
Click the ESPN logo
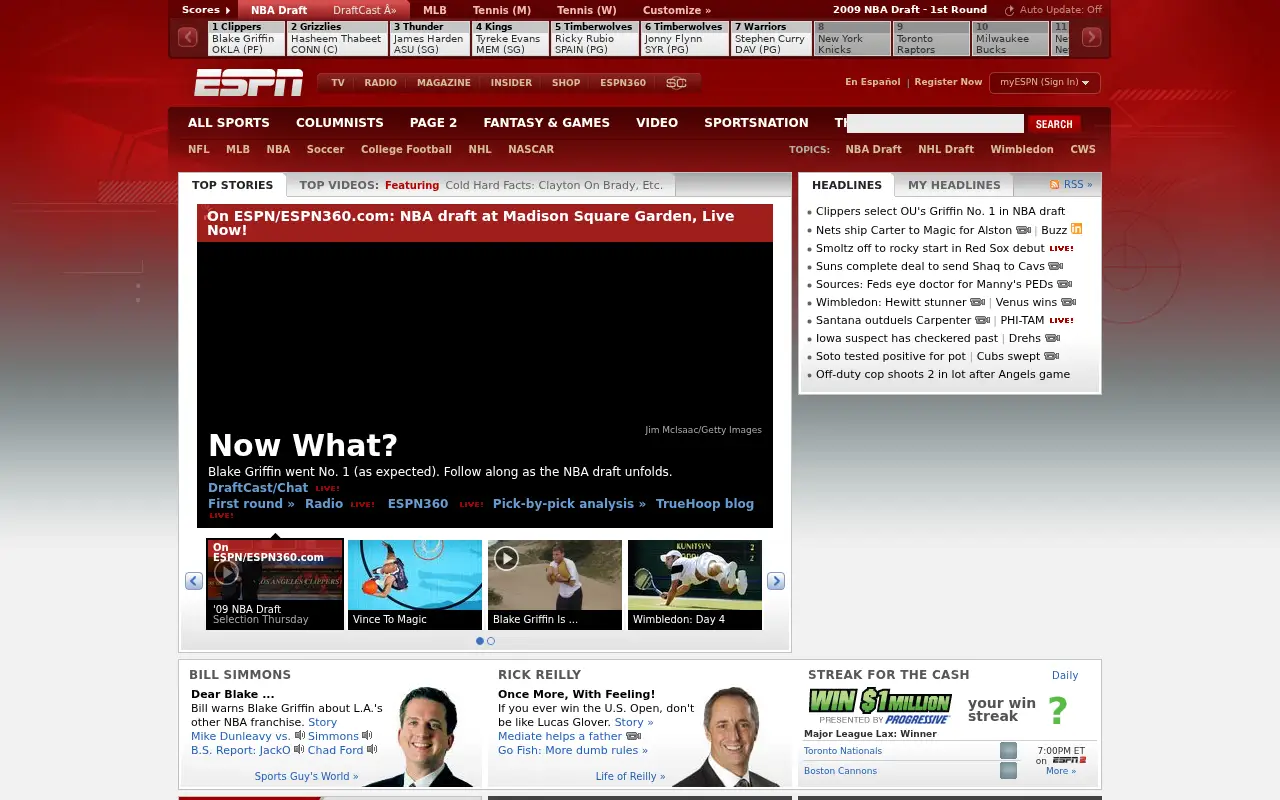(248, 83)
